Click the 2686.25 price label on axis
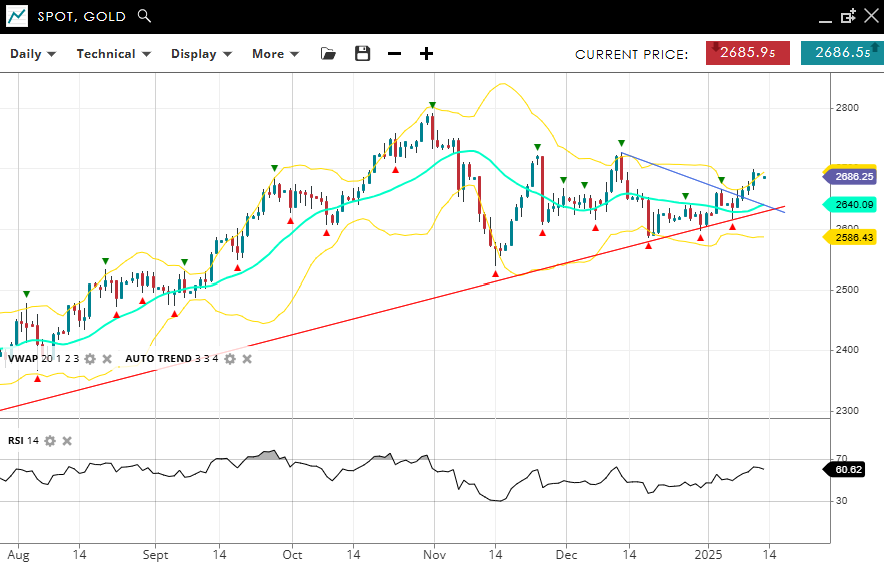Viewport: 884px width, 566px height. [852, 176]
